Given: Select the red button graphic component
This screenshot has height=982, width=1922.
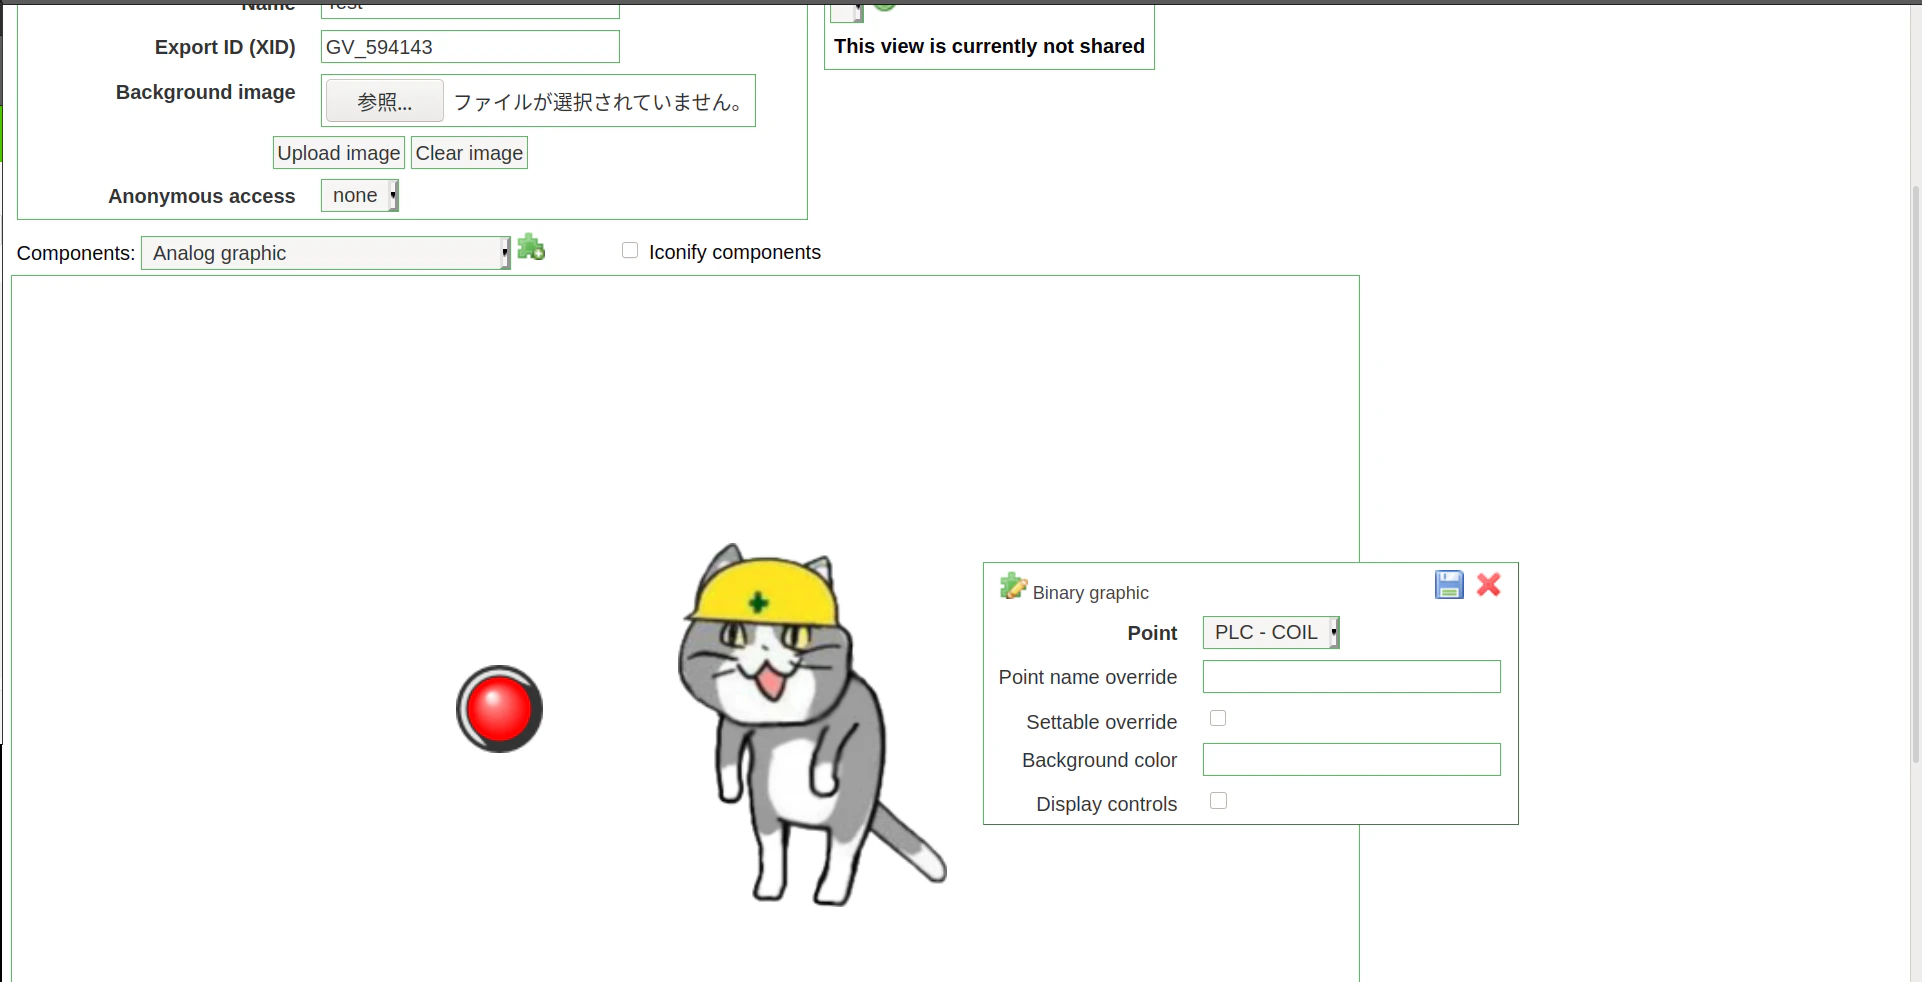Looking at the screenshot, I should [499, 709].
